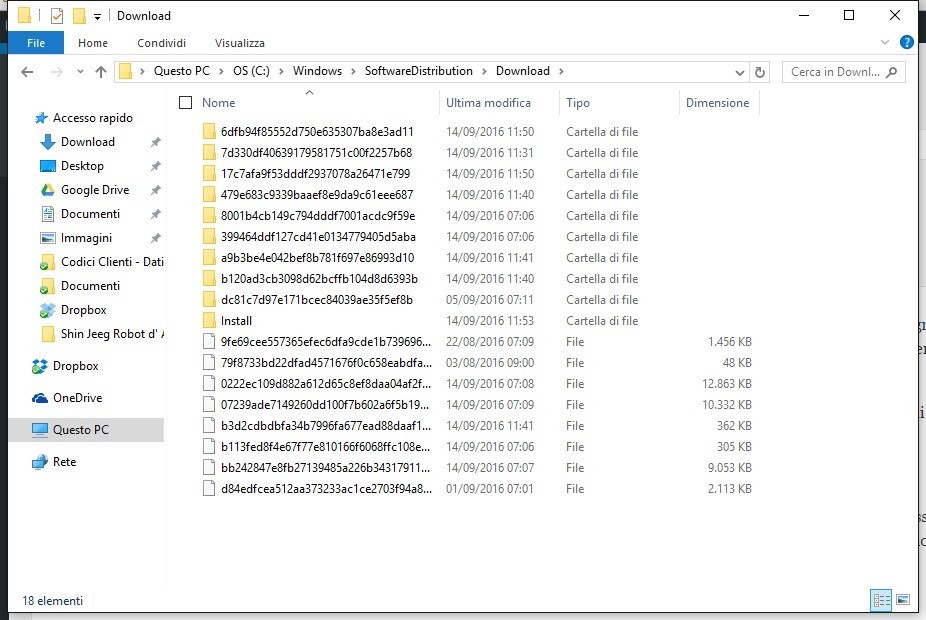Viewport: 926px width, 620px height.
Task: Expand the ribbon with the chevron
Action: click(x=885, y=43)
